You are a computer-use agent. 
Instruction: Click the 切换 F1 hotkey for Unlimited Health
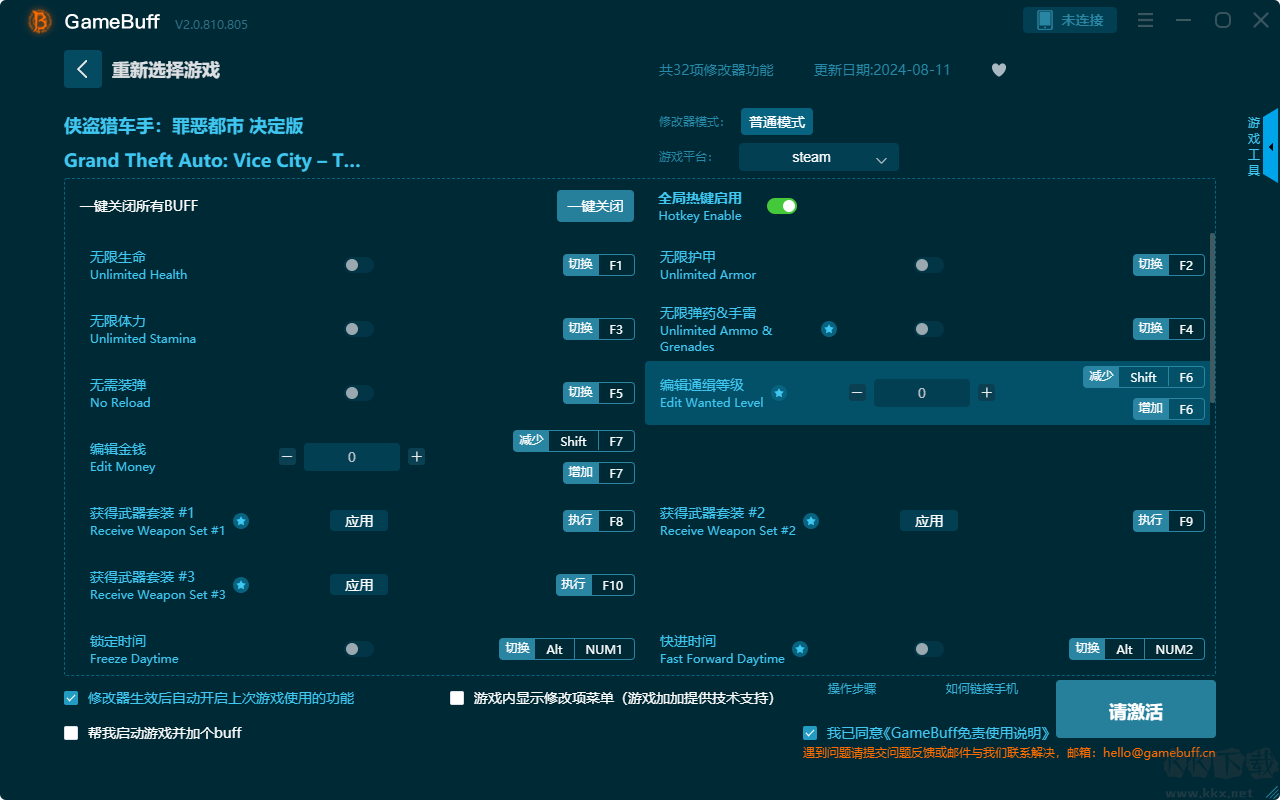tap(599, 265)
